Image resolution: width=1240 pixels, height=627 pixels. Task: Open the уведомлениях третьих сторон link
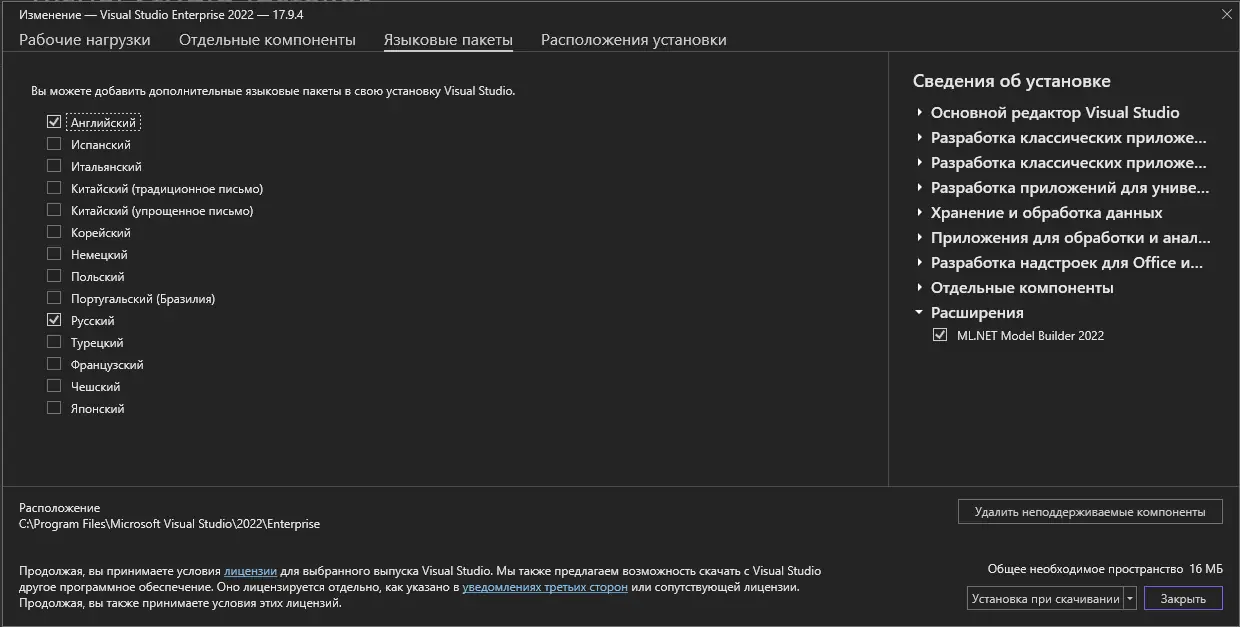point(545,587)
